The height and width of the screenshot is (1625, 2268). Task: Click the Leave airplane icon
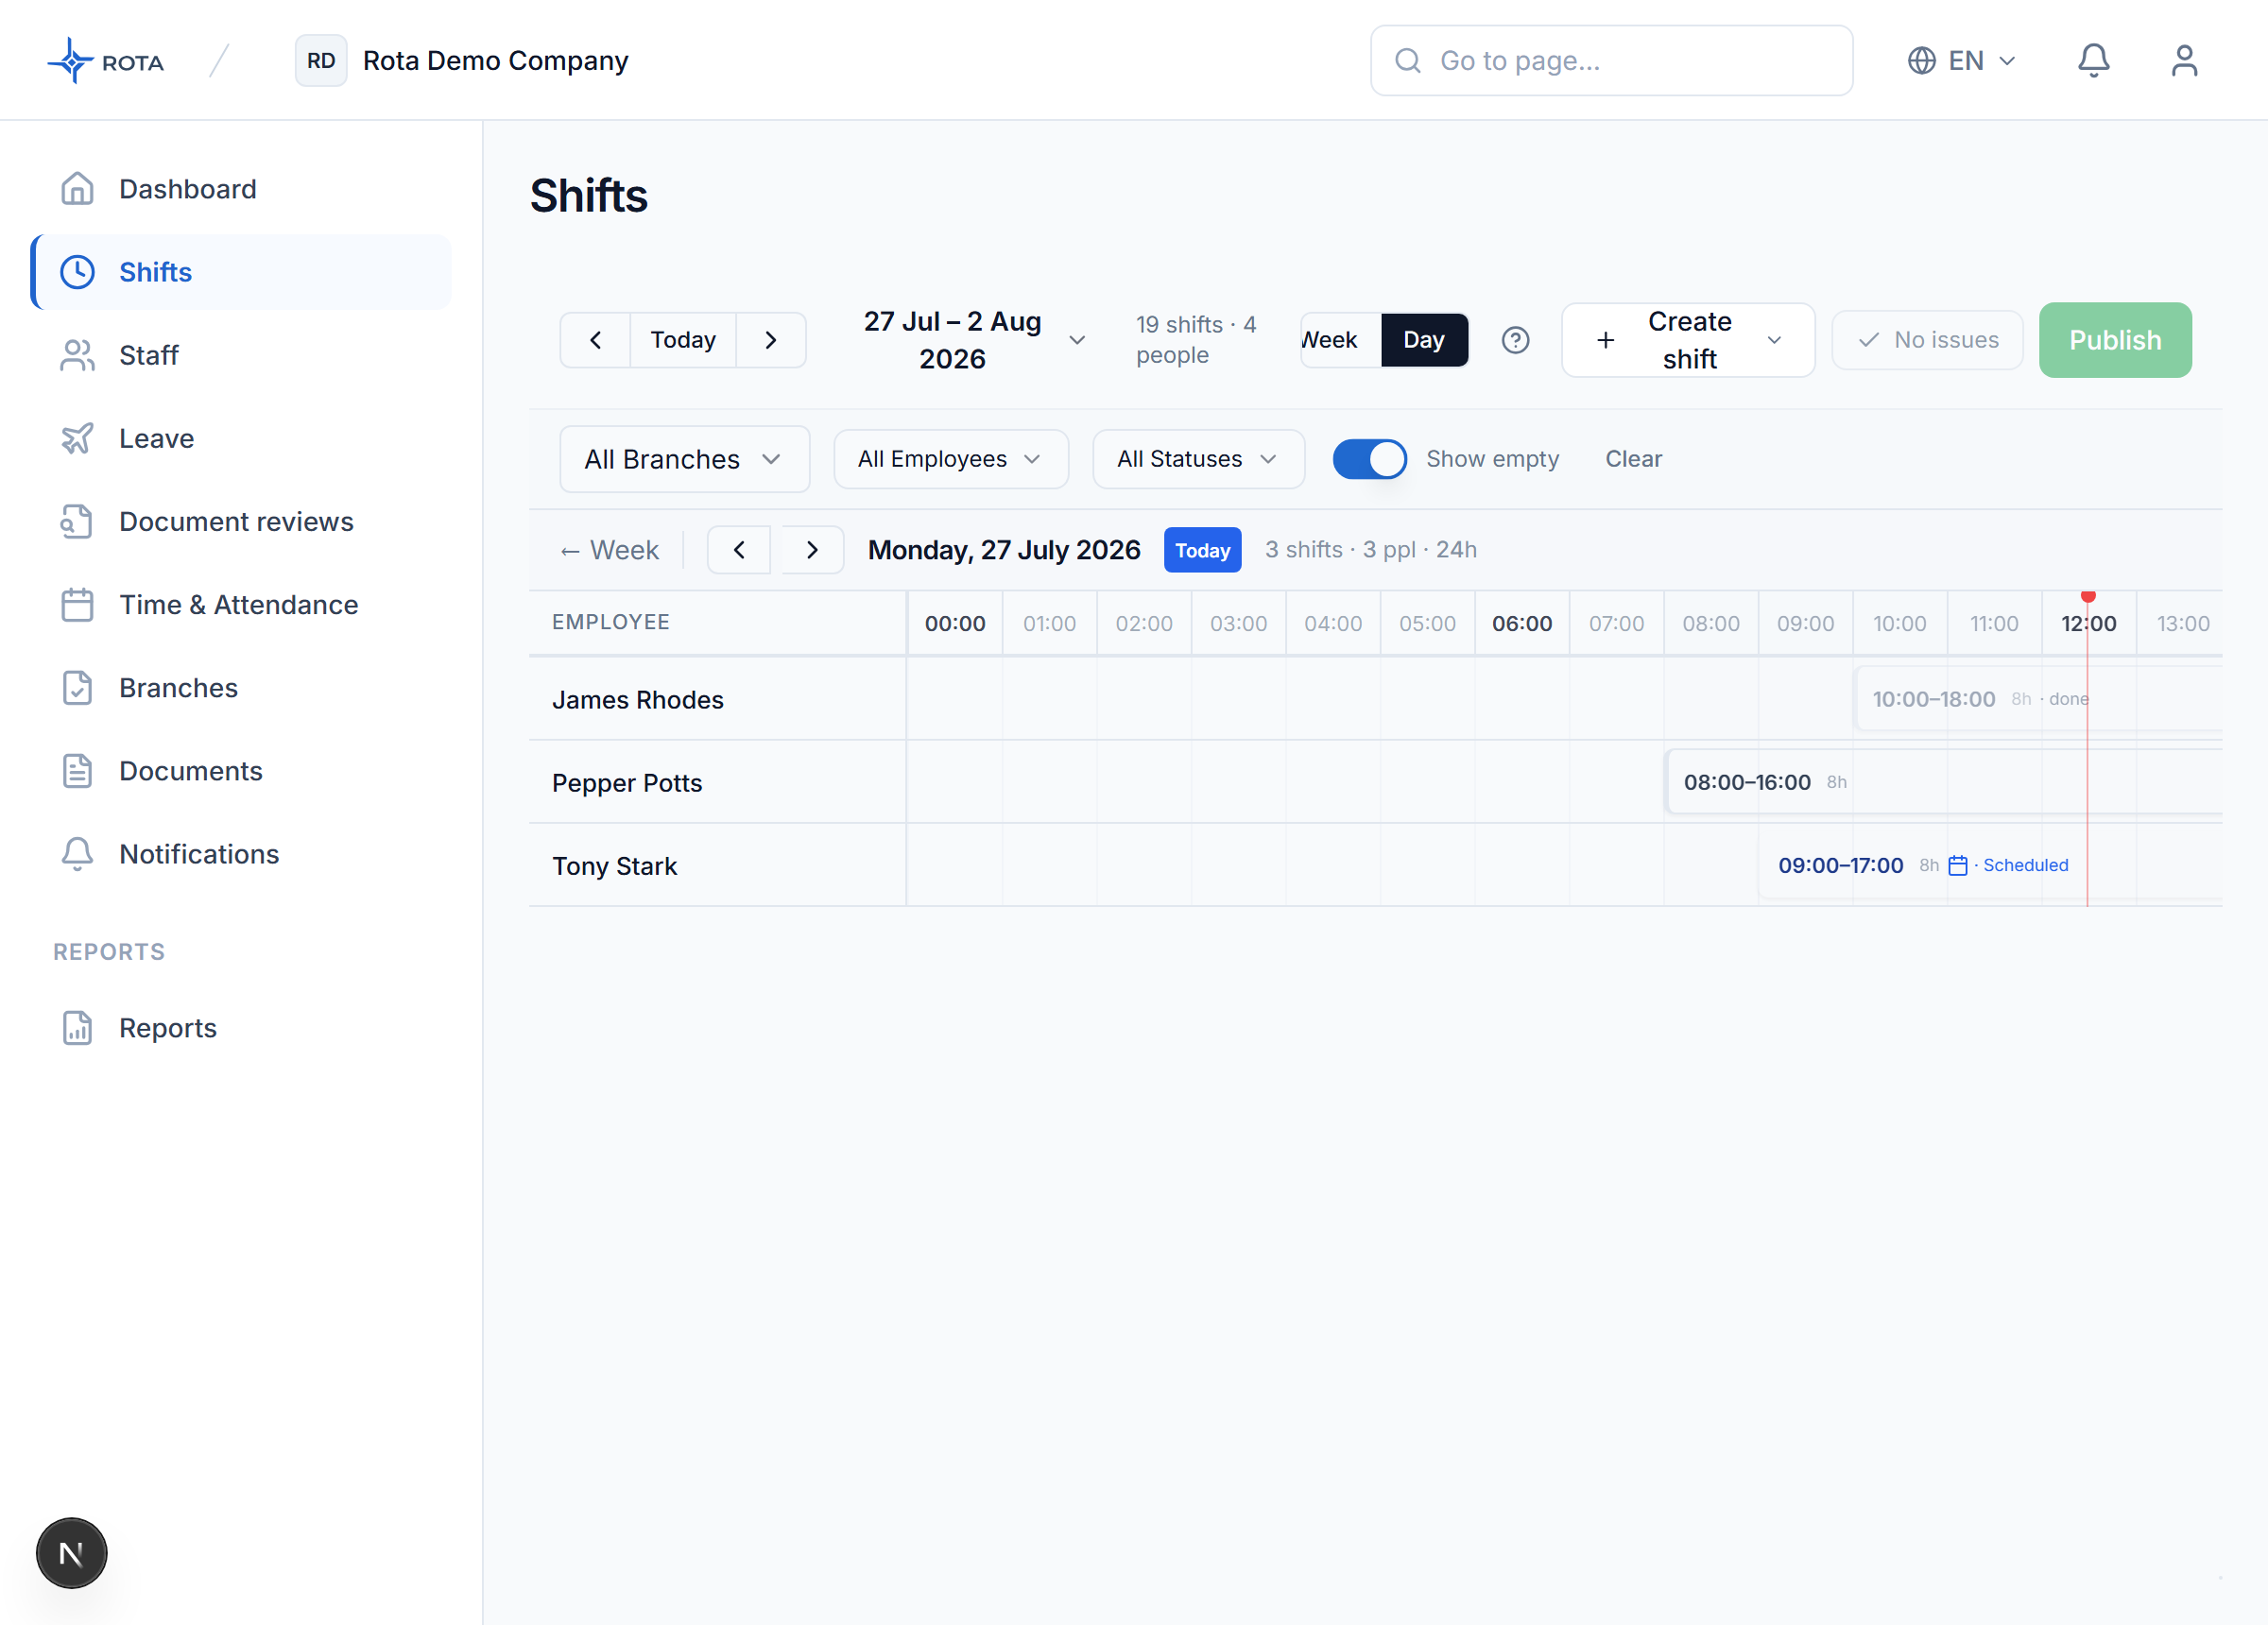pos(77,438)
